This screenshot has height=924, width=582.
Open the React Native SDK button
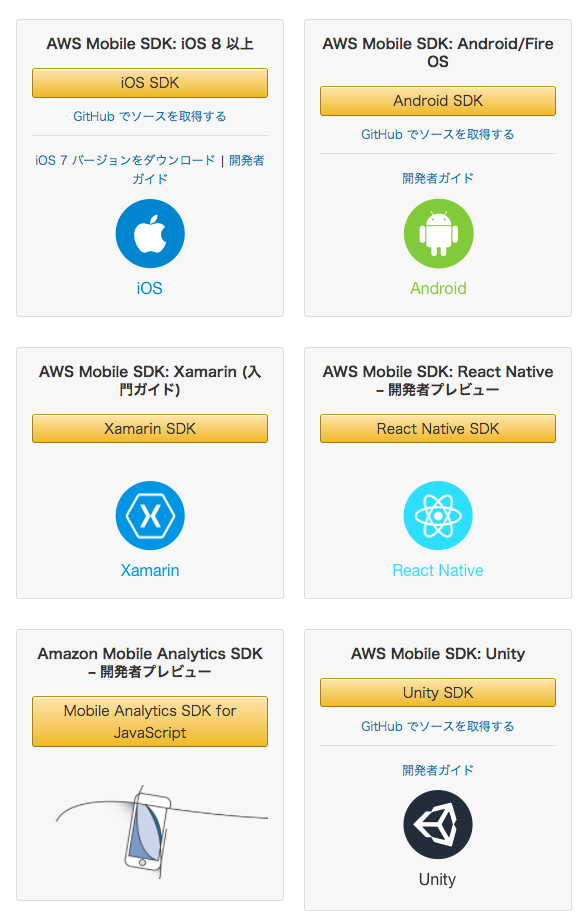coord(438,428)
